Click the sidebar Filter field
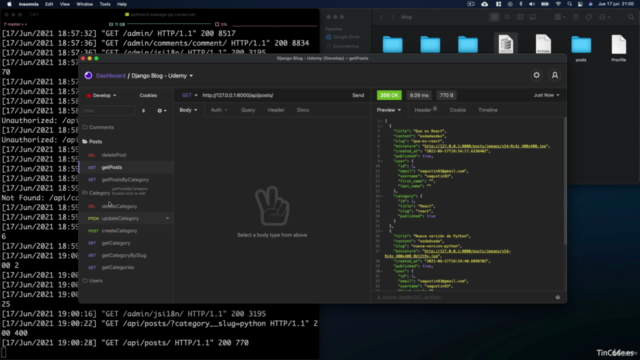Screen dimensions: 640x360 108,111
